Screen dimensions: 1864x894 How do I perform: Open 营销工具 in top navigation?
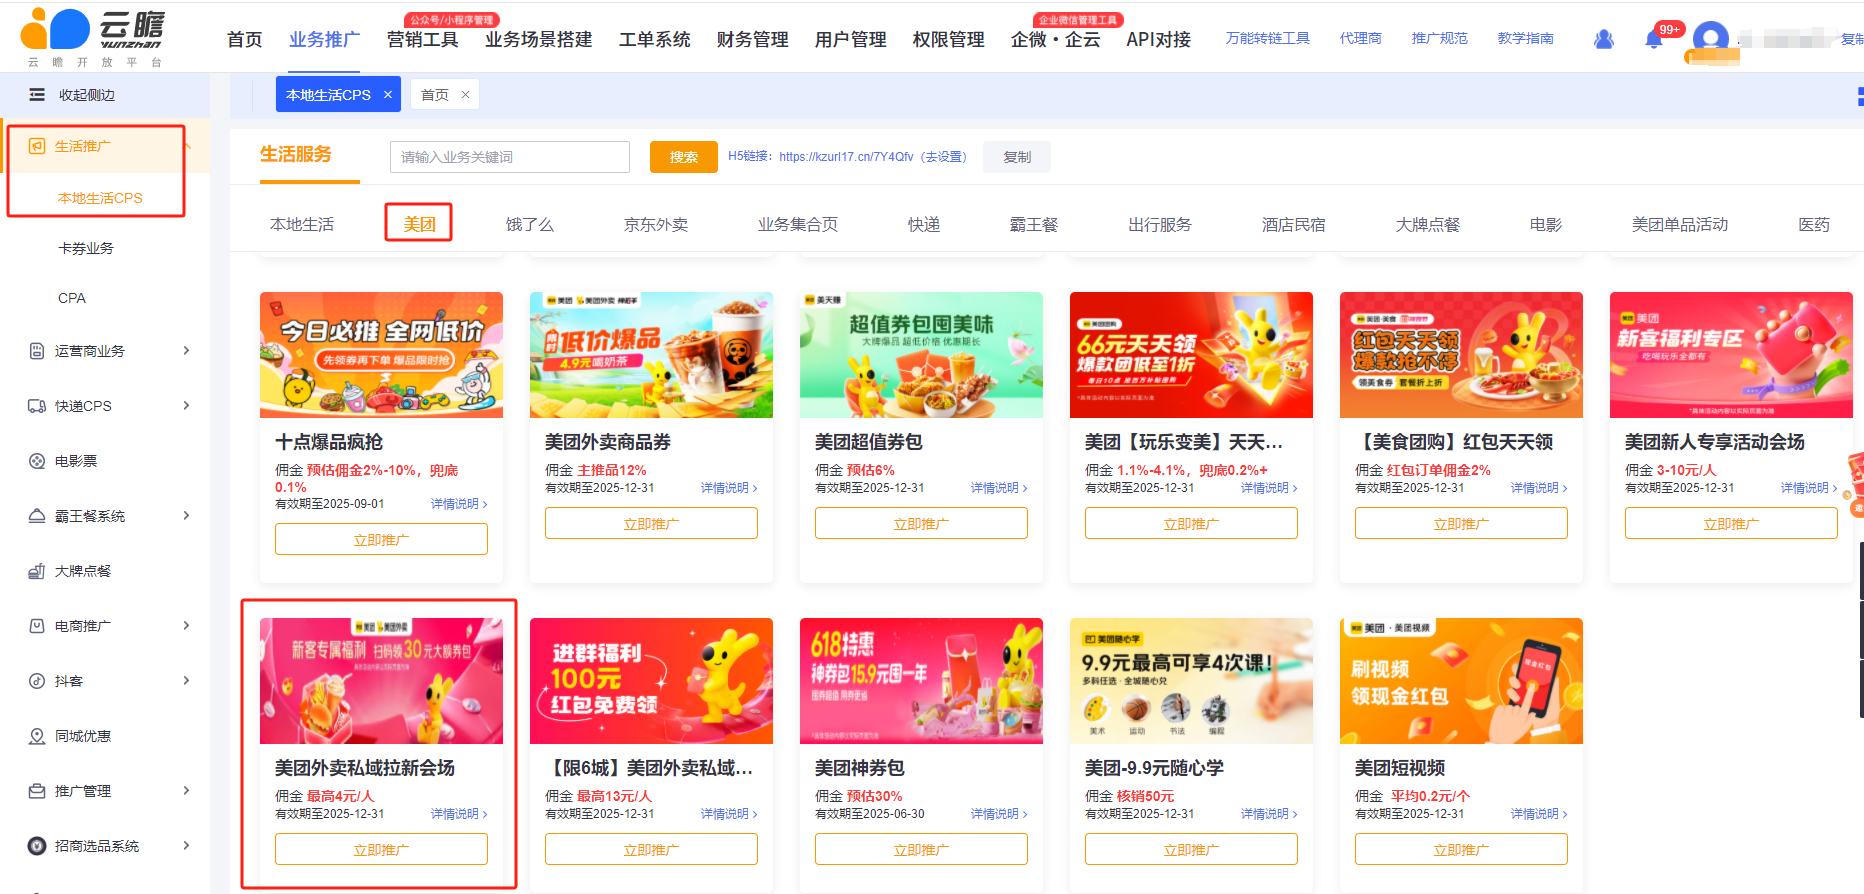(x=422, y=39)
